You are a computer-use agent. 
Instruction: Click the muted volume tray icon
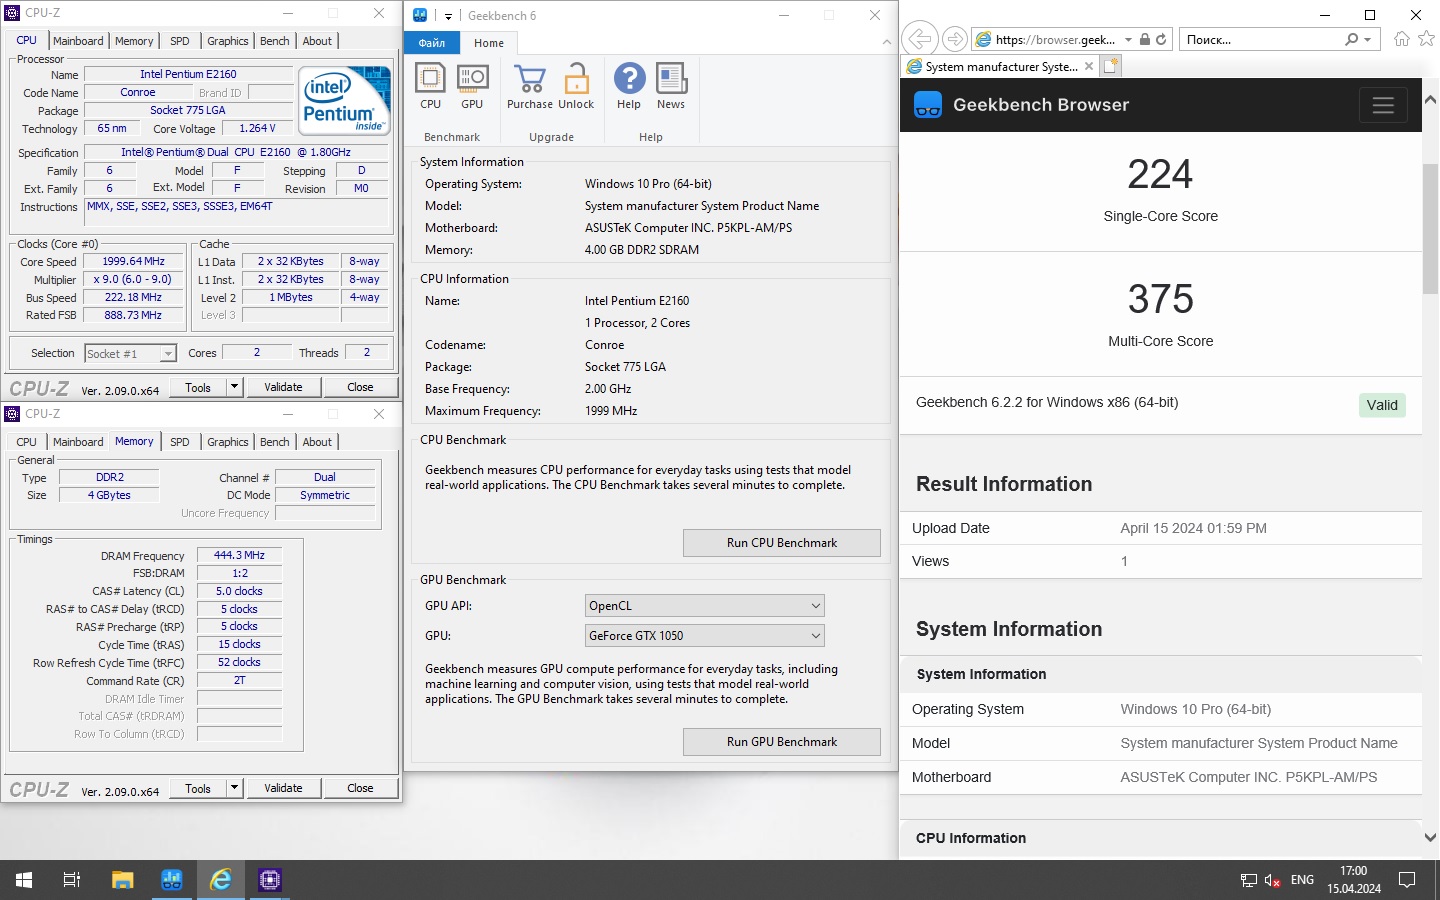(x=1273, y=880)
